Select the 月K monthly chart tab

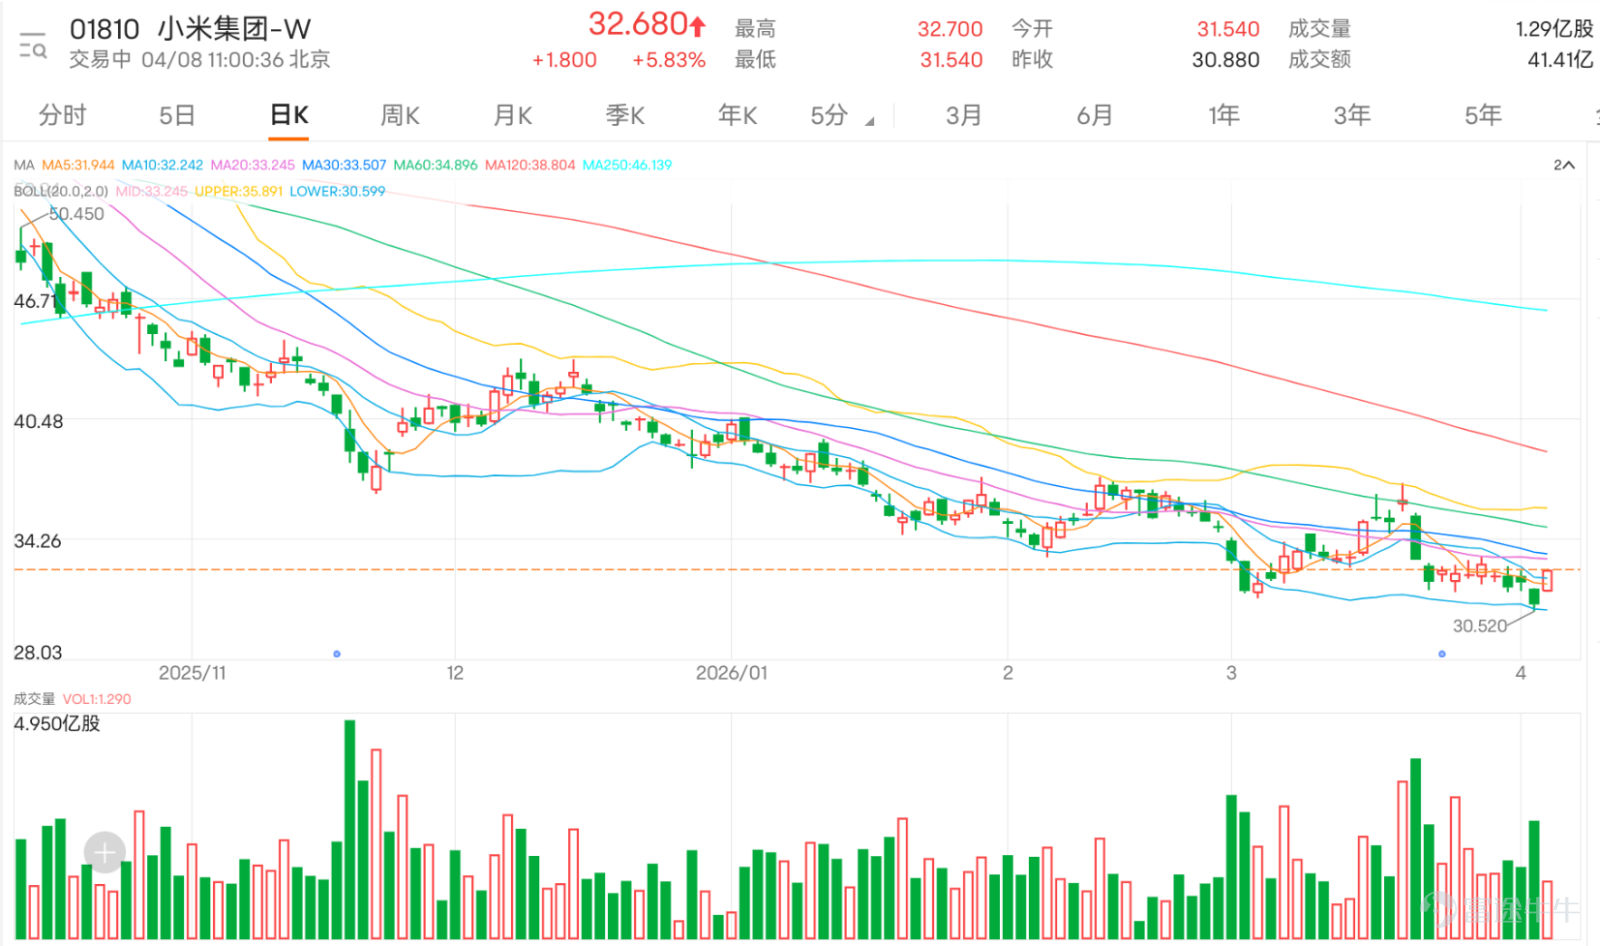[513, 115]
